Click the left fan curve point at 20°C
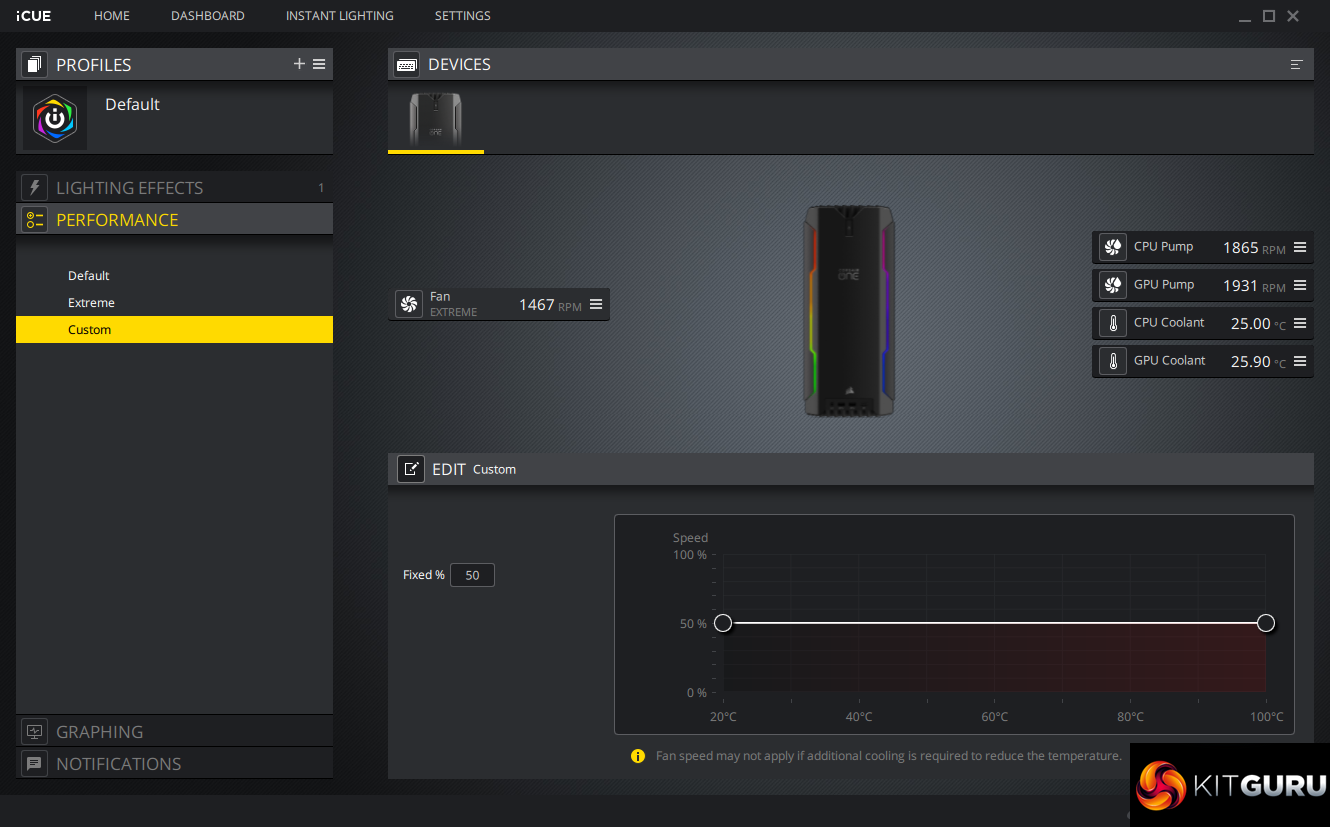Viewport: 1330px width, 827px height. click(x=723, y=623)
